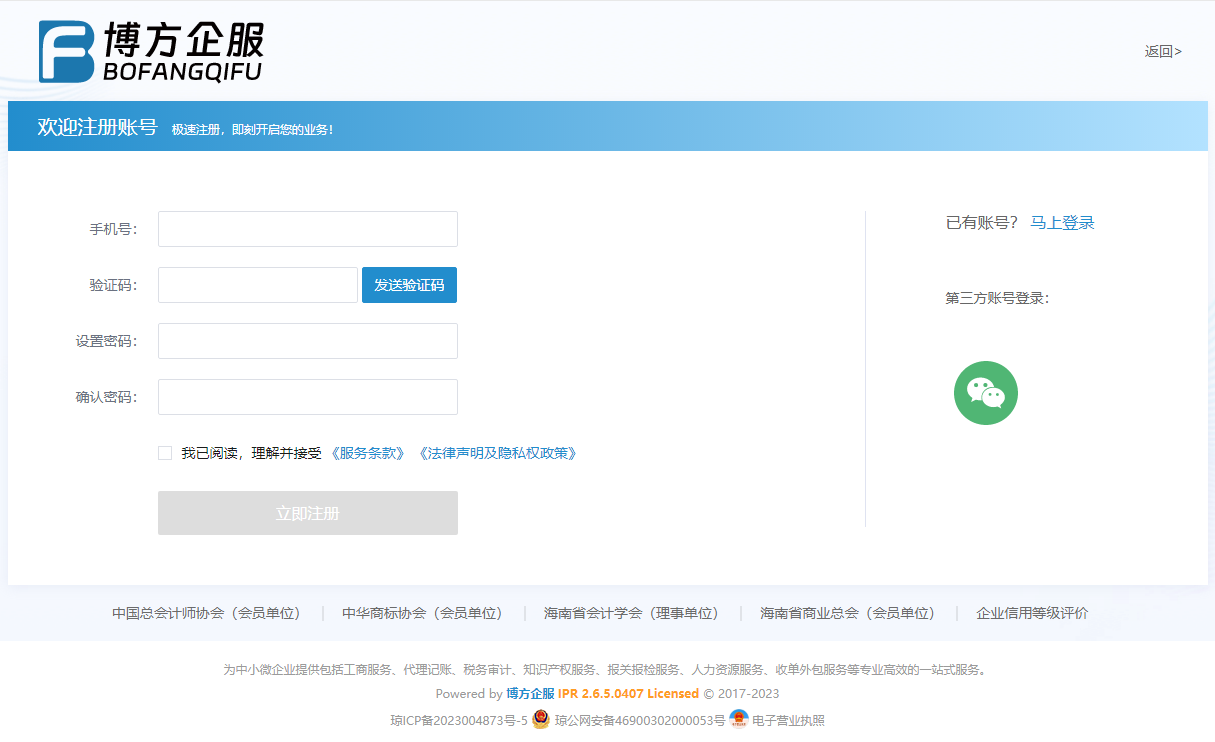The height and width of the screenshot is (742, 1215).
Task: Click the 琼ICP备2023004873号-5 link
Action: [458, 720]
